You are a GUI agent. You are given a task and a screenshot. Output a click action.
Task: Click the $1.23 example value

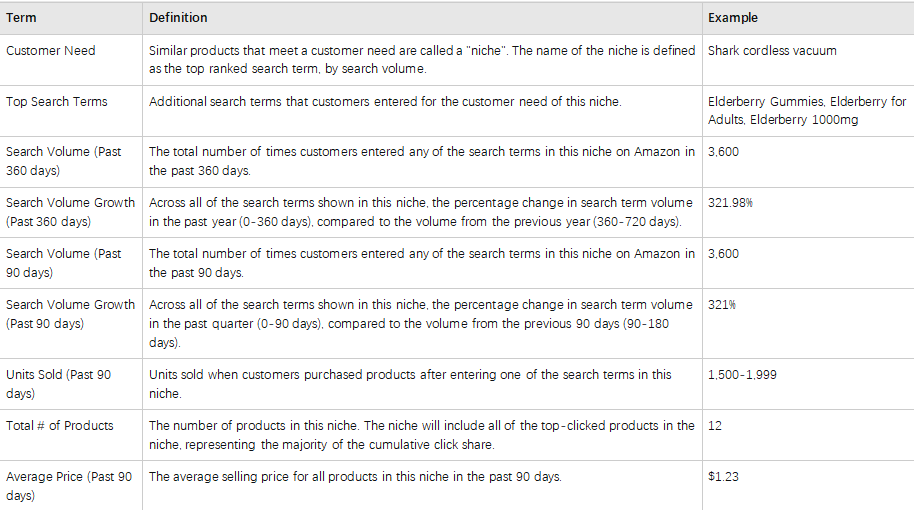coord(723,477)
